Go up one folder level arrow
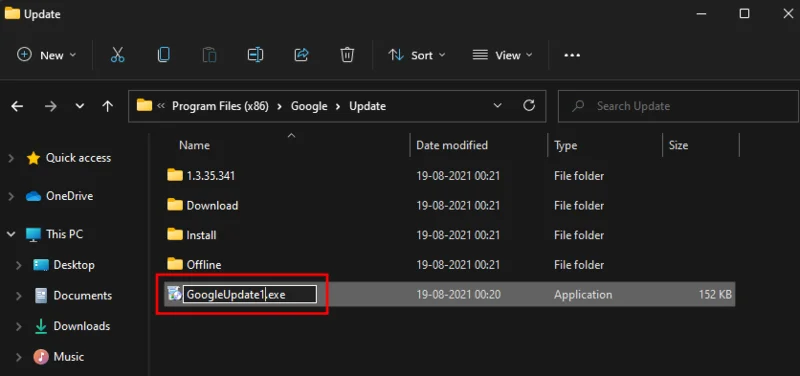Image resolution: width=800 pixels, height=376 pixels. click(x=107, y=106)
